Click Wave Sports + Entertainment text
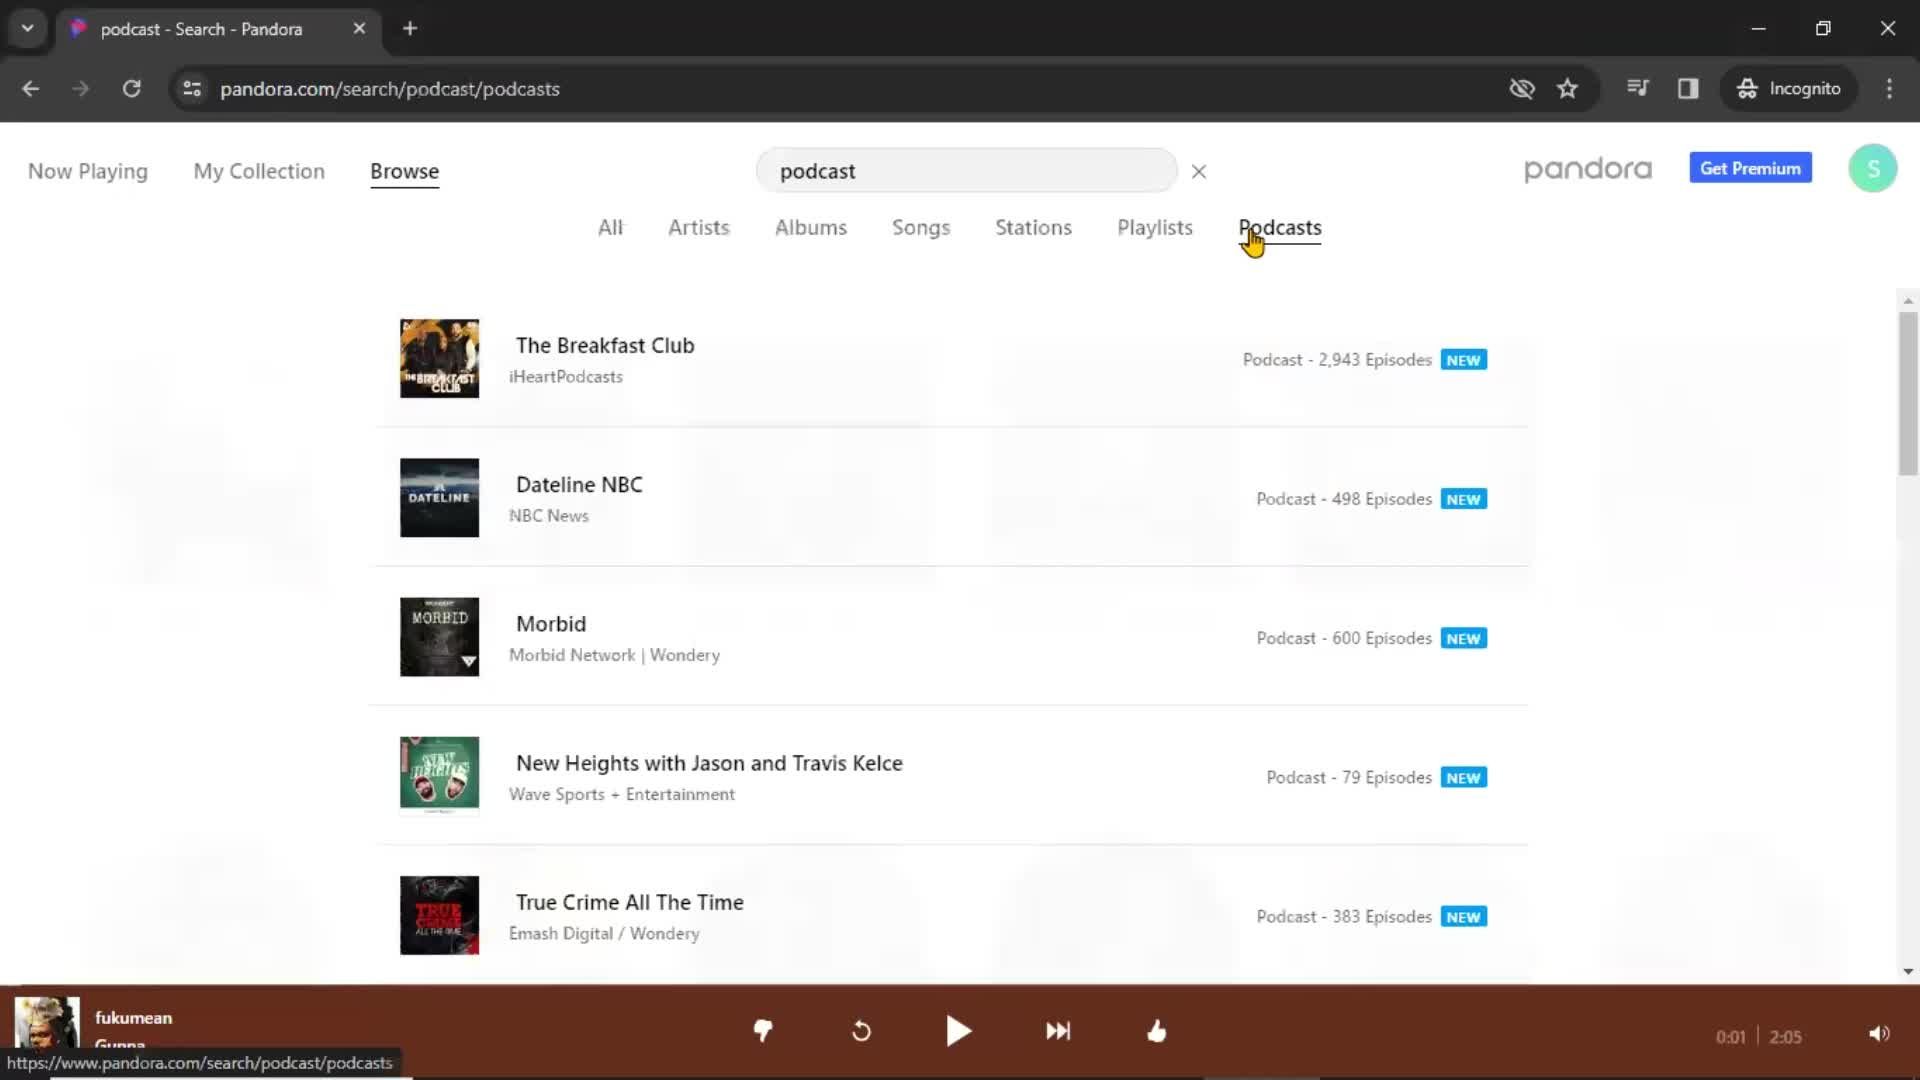This screenshot has width=1920, height=1080. (622, 794)
